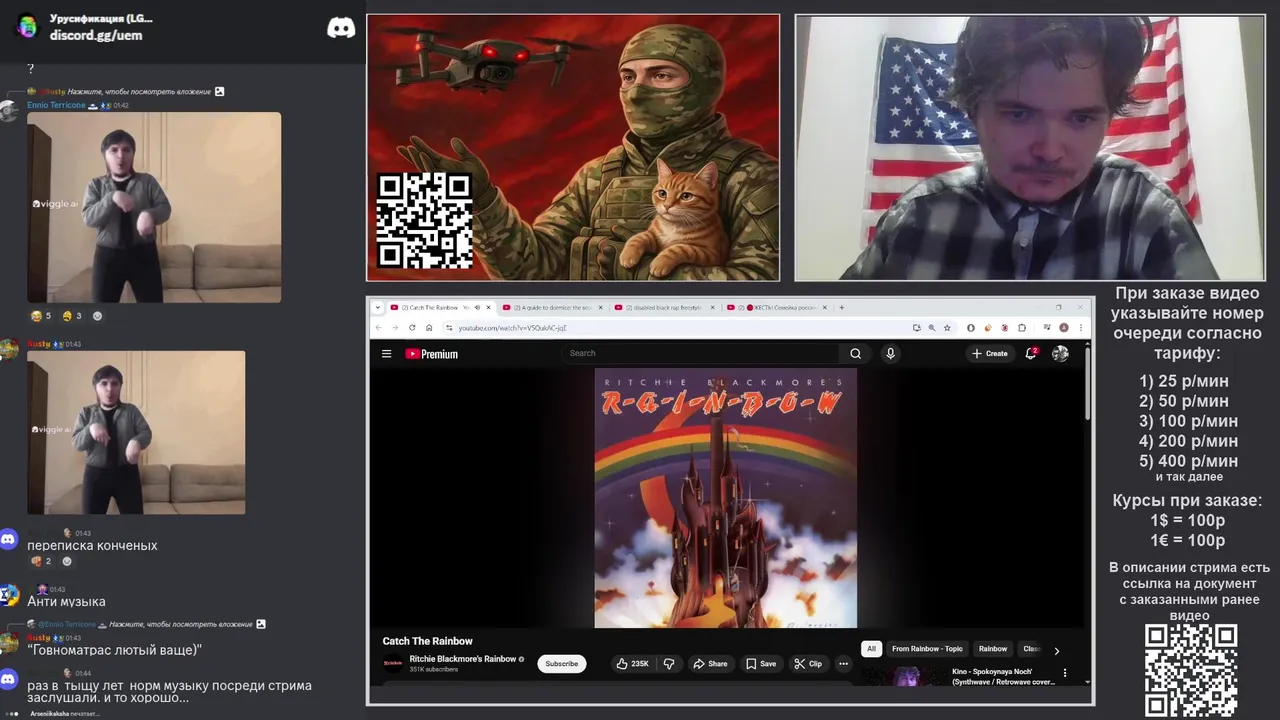1280x720 pixels.
Task: Select the 'From Rainbow - Topic' chip
Action: (x=927, y=649)
